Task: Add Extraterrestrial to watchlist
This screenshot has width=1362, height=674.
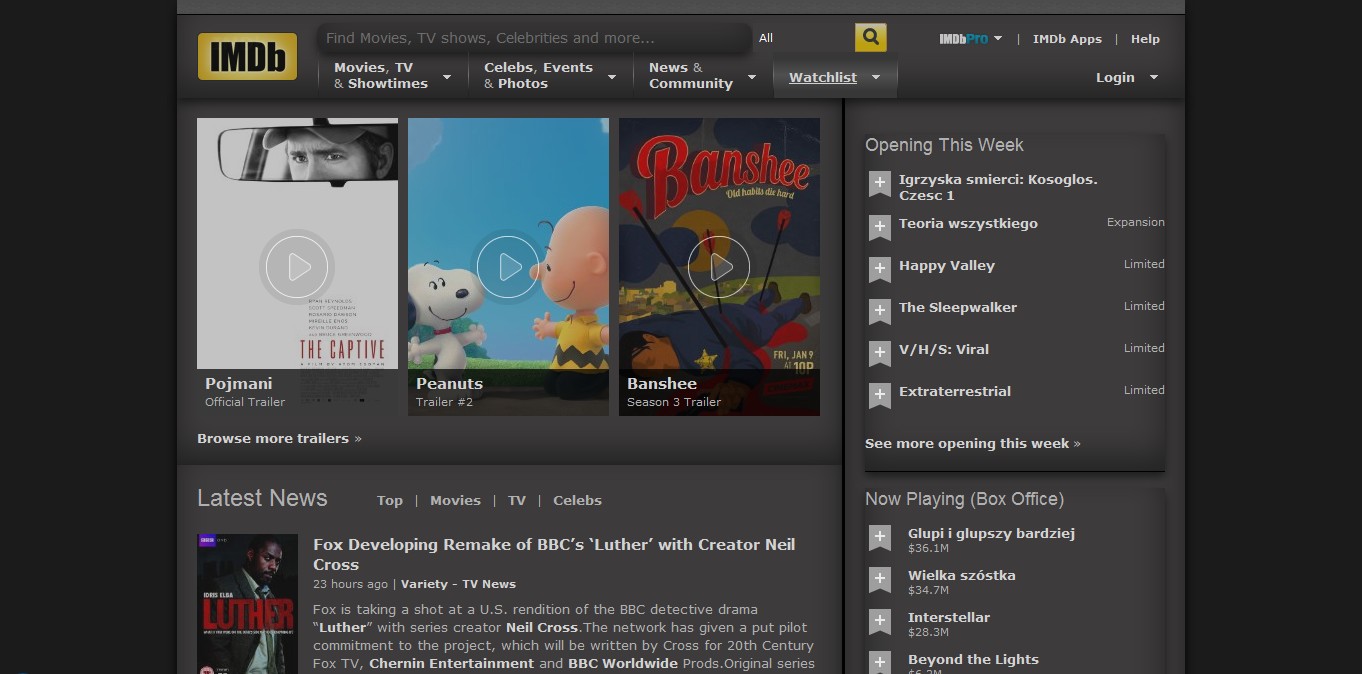Action: pyautogui.click(x=880, y=395)
